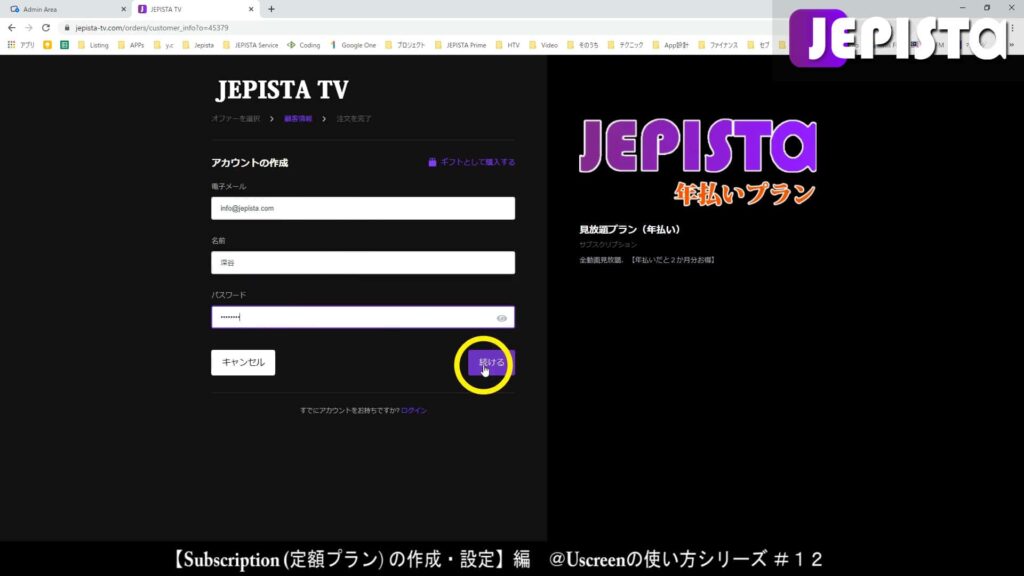Open the ファイナンス bookmark folder
This screenshot has width=1024, height=576.
tap(718, 45)
